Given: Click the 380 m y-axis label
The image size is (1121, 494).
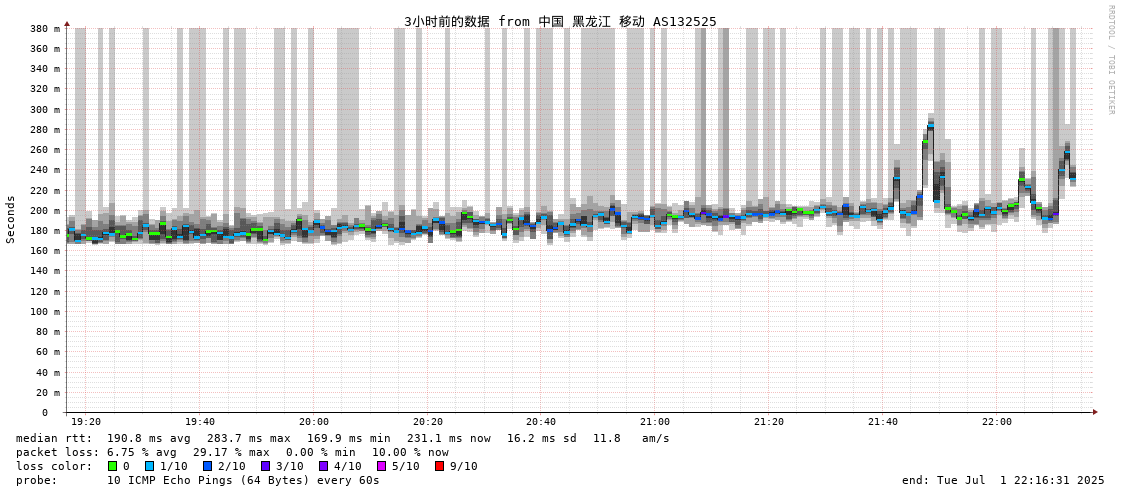Looking at the screenshot, I should (45, 29).
